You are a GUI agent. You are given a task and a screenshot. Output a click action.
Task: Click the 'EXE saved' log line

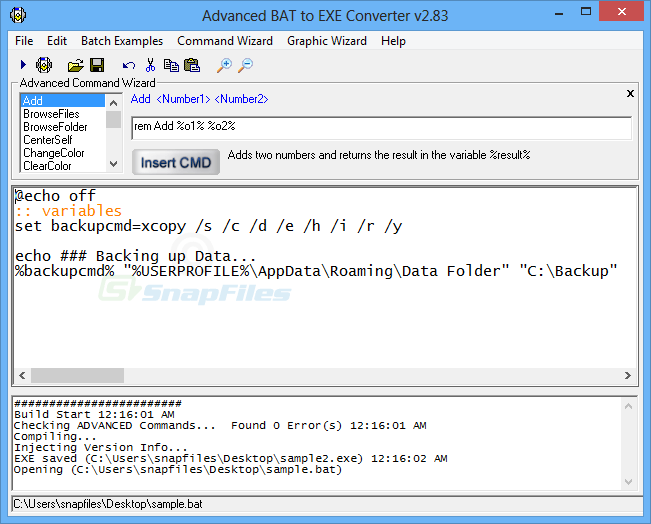pos(230,458)
